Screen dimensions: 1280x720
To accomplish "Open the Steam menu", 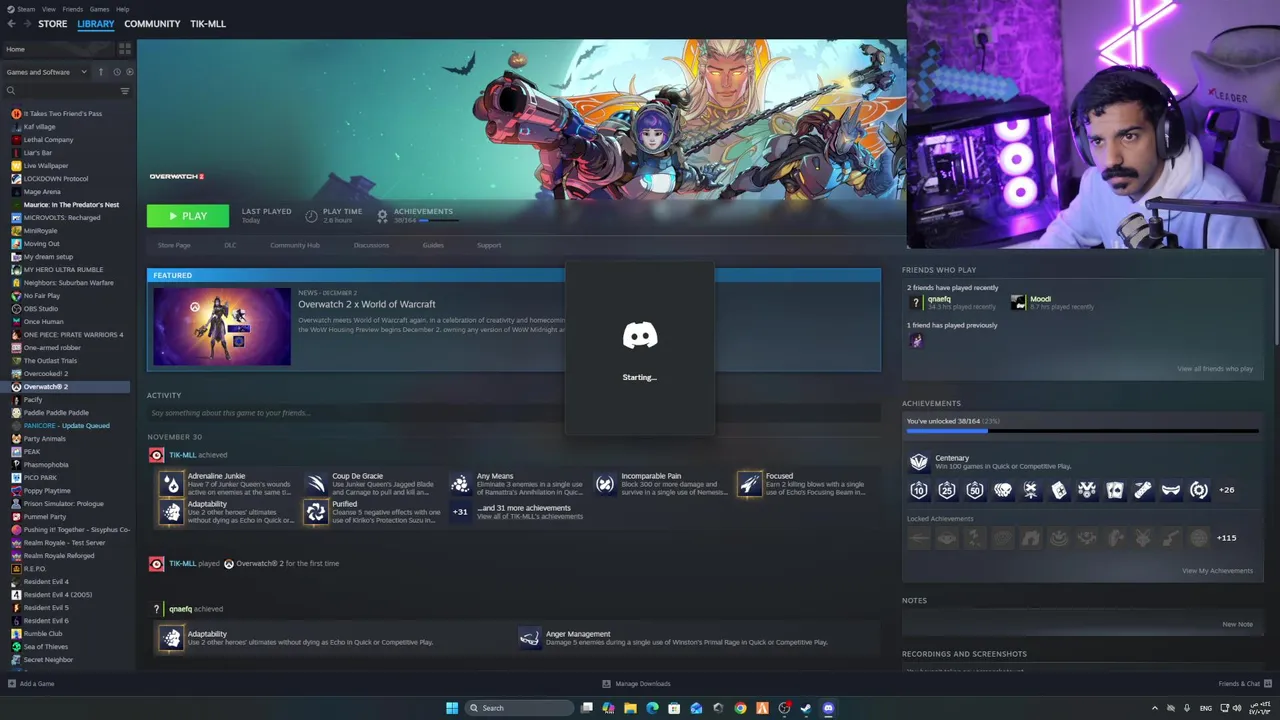I will tap(27, 9).
